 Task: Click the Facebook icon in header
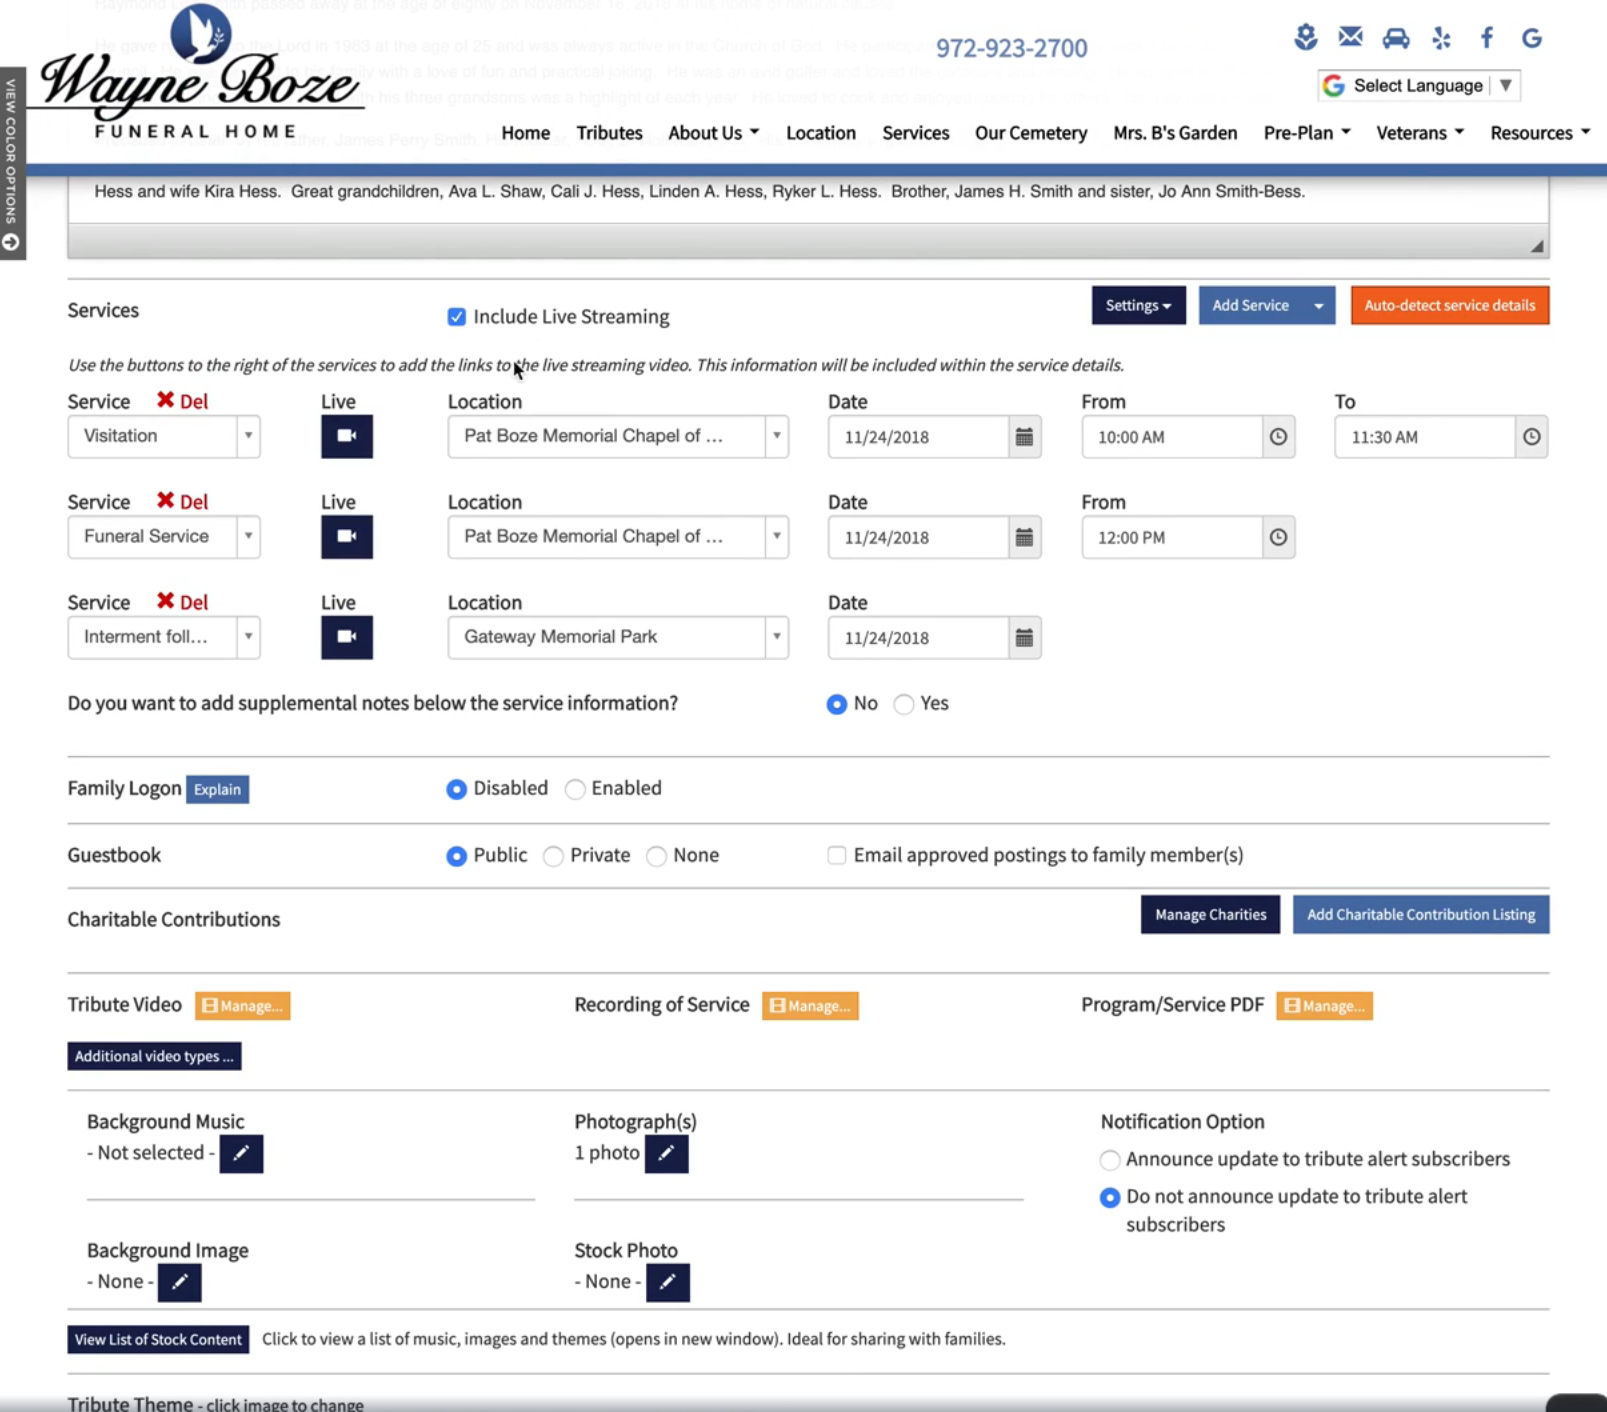coord(1486,38)
